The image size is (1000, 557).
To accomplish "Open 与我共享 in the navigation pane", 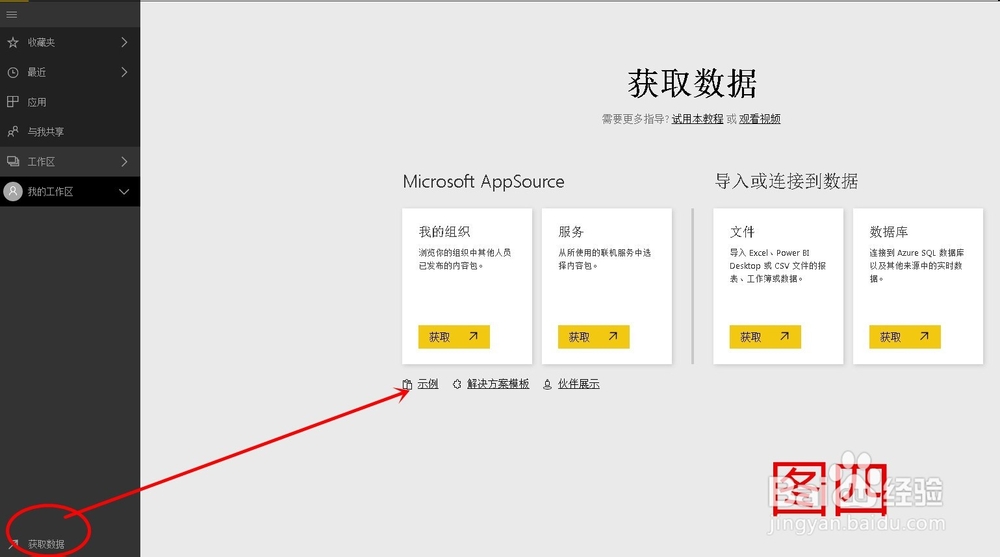I will tap(70, 131).
